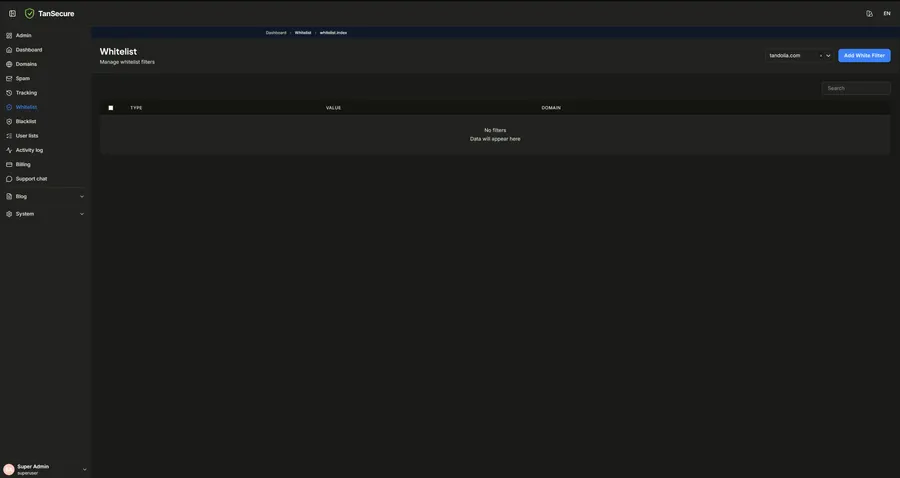
Task: Click the Whitelist page heading
Action: click(x=118, y=52)
